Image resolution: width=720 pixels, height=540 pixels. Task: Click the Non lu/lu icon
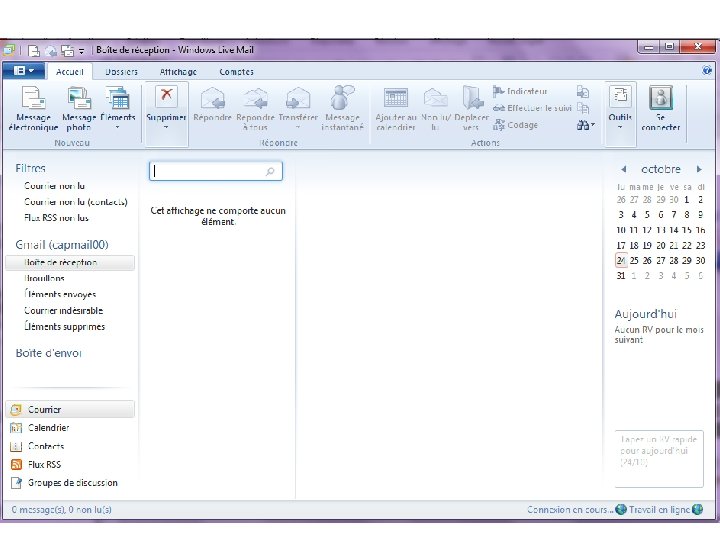tap(436, 109)
